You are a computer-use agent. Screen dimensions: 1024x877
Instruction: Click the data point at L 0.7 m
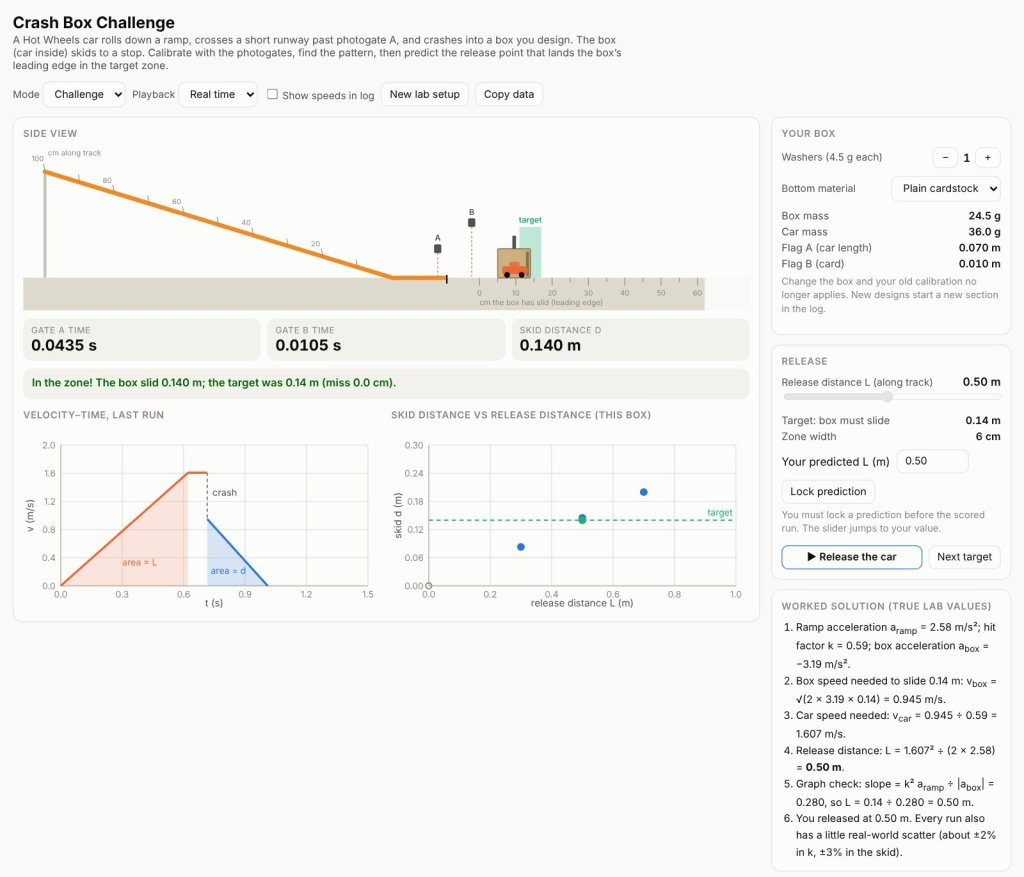point(643,492)
